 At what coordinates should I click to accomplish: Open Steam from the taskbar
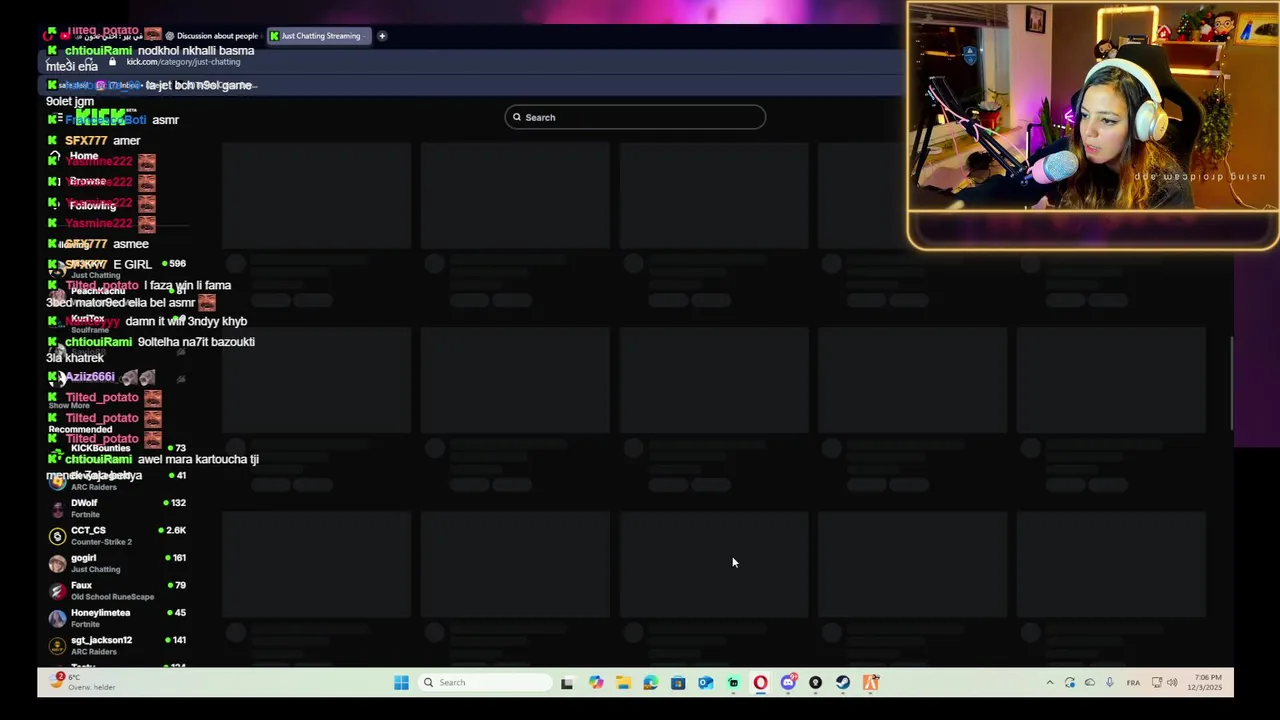coord(843,683)
